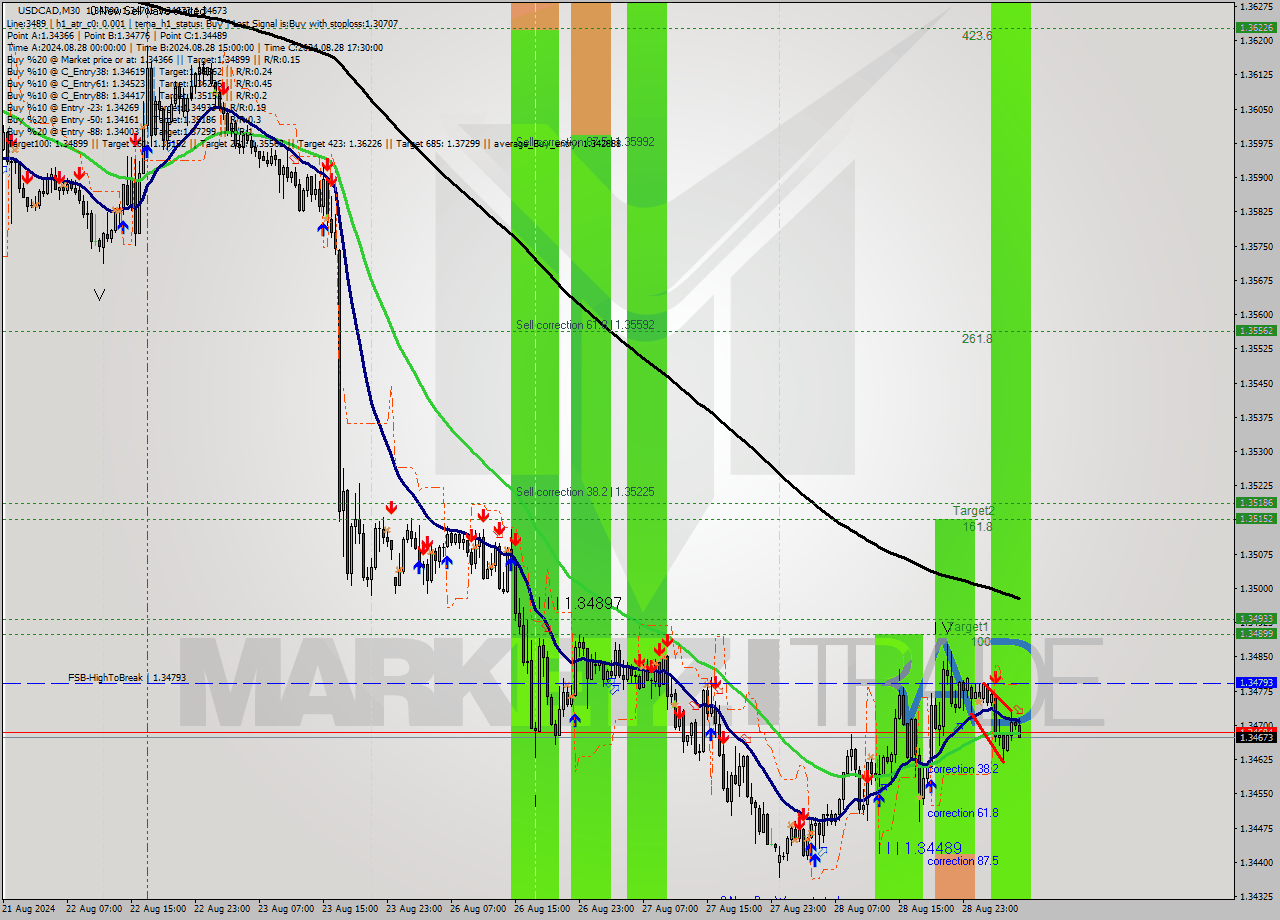Click the 1.36050 price axis value
Screen dimensions: 1280x920
pyautogui.click(x=1256, y=109)
